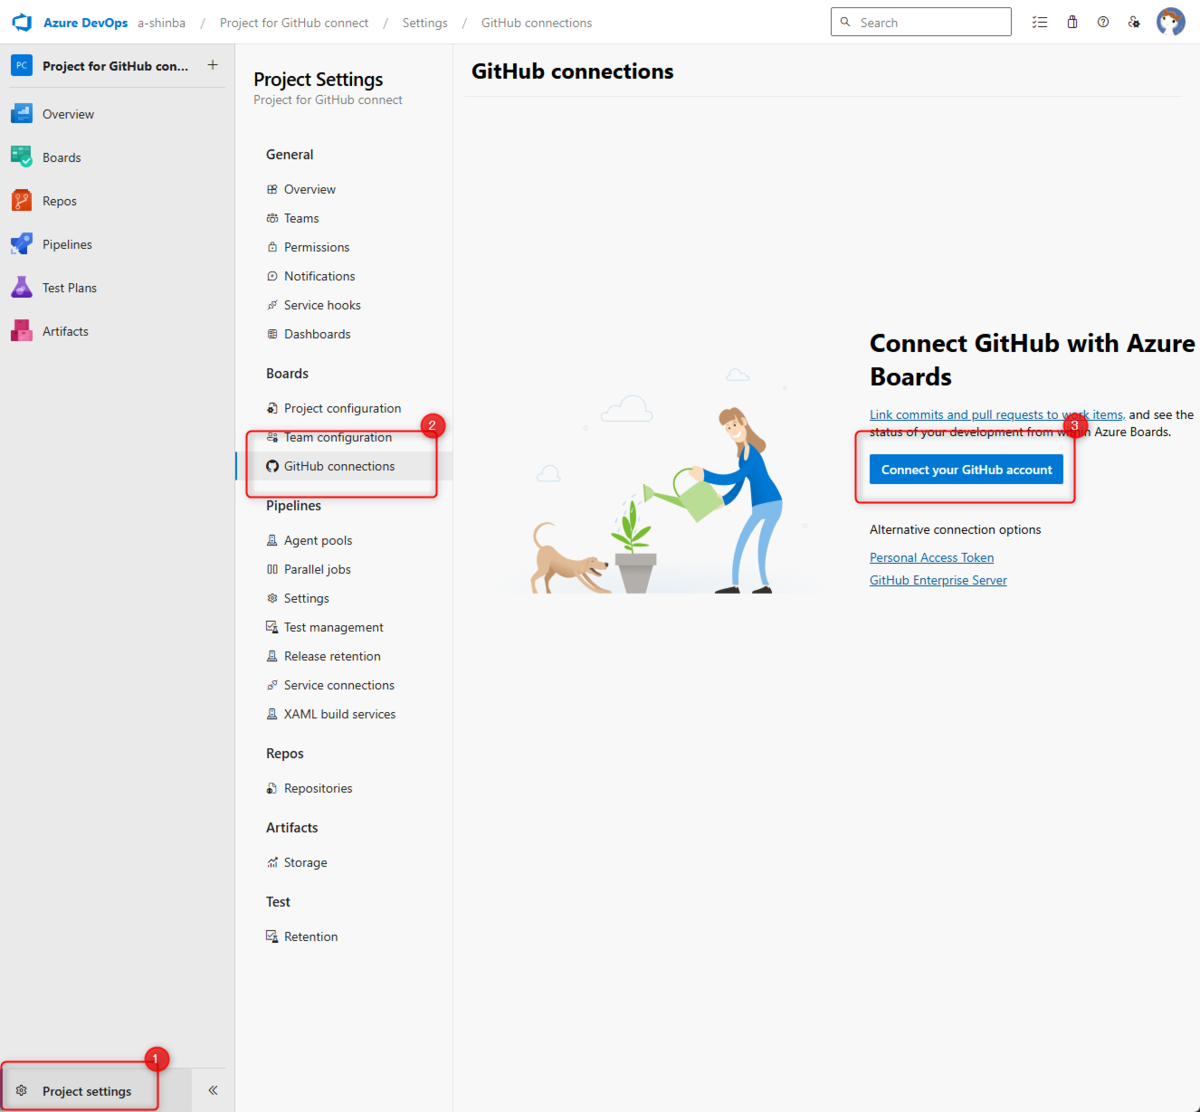This screenshot has width=1200, height=1112.
Task: Open the Pipelines hub icon
Action: click(22, 244)
